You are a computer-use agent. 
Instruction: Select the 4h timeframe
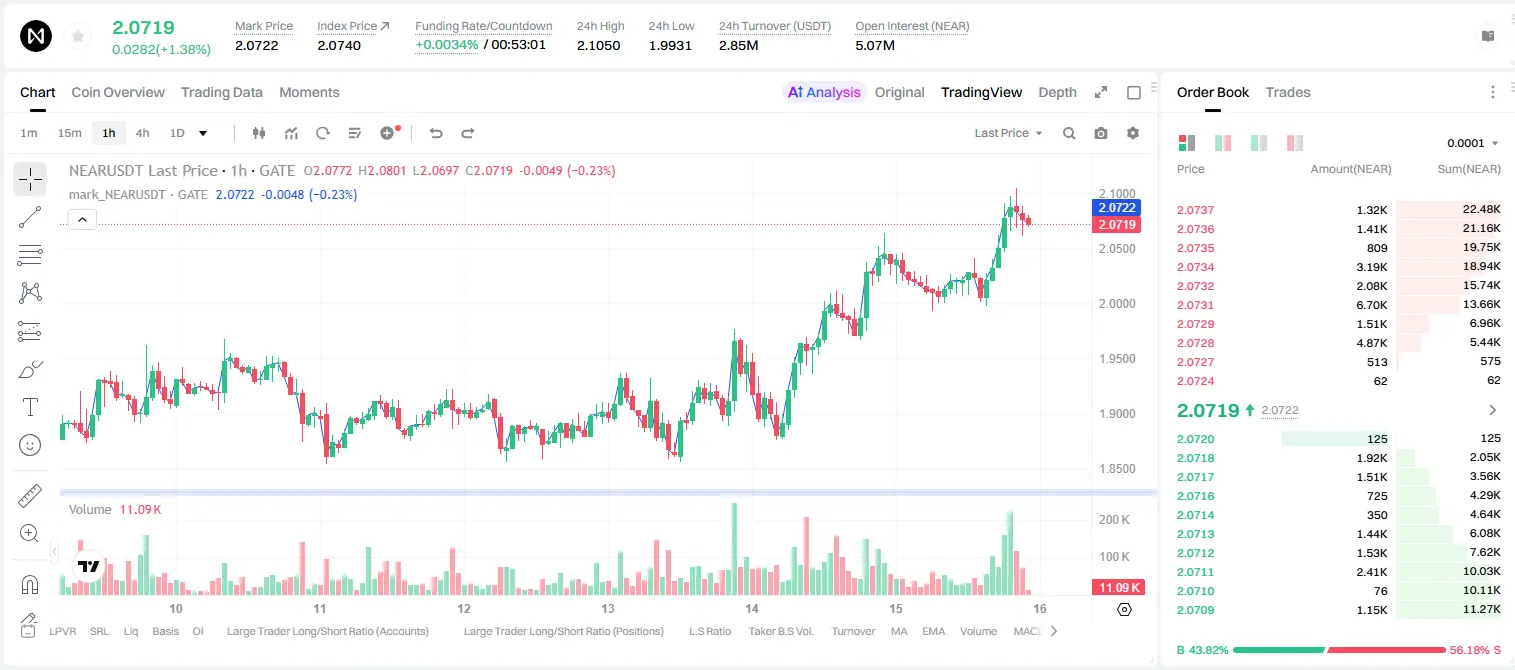click(143, 133)
